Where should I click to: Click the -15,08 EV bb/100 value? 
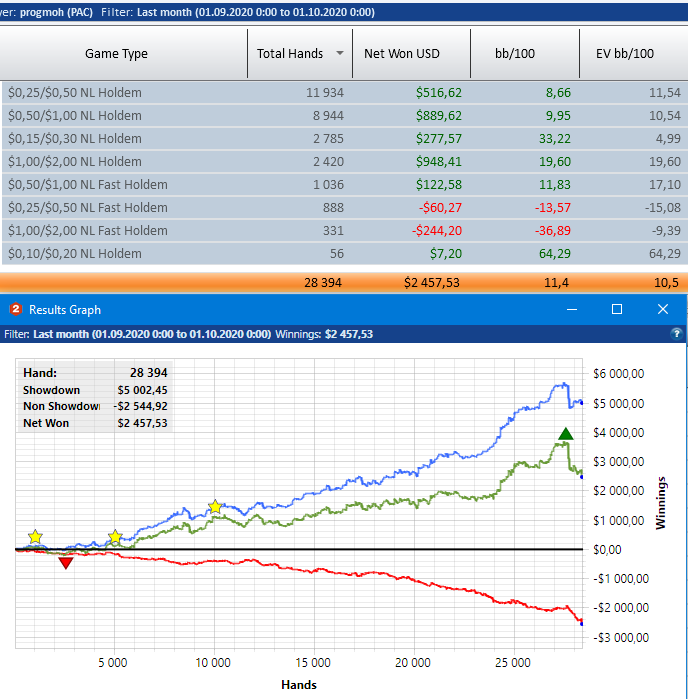(x=663, y=208)
